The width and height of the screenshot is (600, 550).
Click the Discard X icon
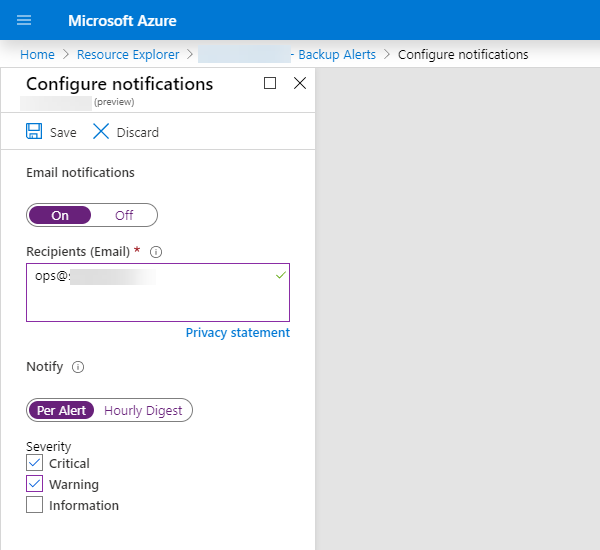tap(101, 131)
